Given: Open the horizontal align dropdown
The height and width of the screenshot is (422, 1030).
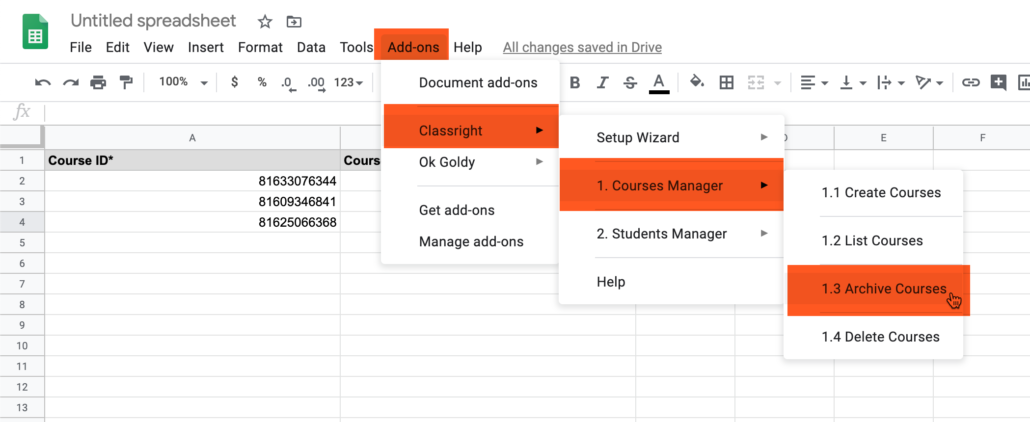Looking at the screenshot, I should [x=814, y=83].
